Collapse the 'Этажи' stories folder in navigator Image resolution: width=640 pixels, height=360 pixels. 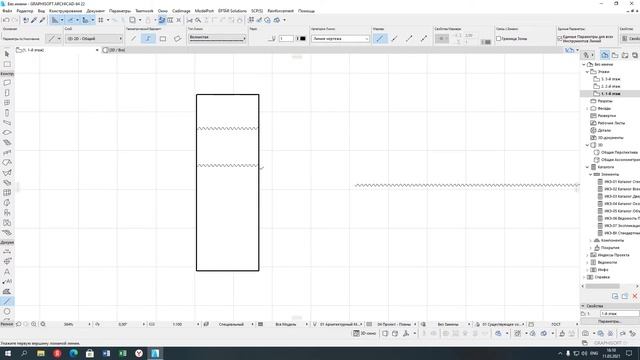[587, 72]
